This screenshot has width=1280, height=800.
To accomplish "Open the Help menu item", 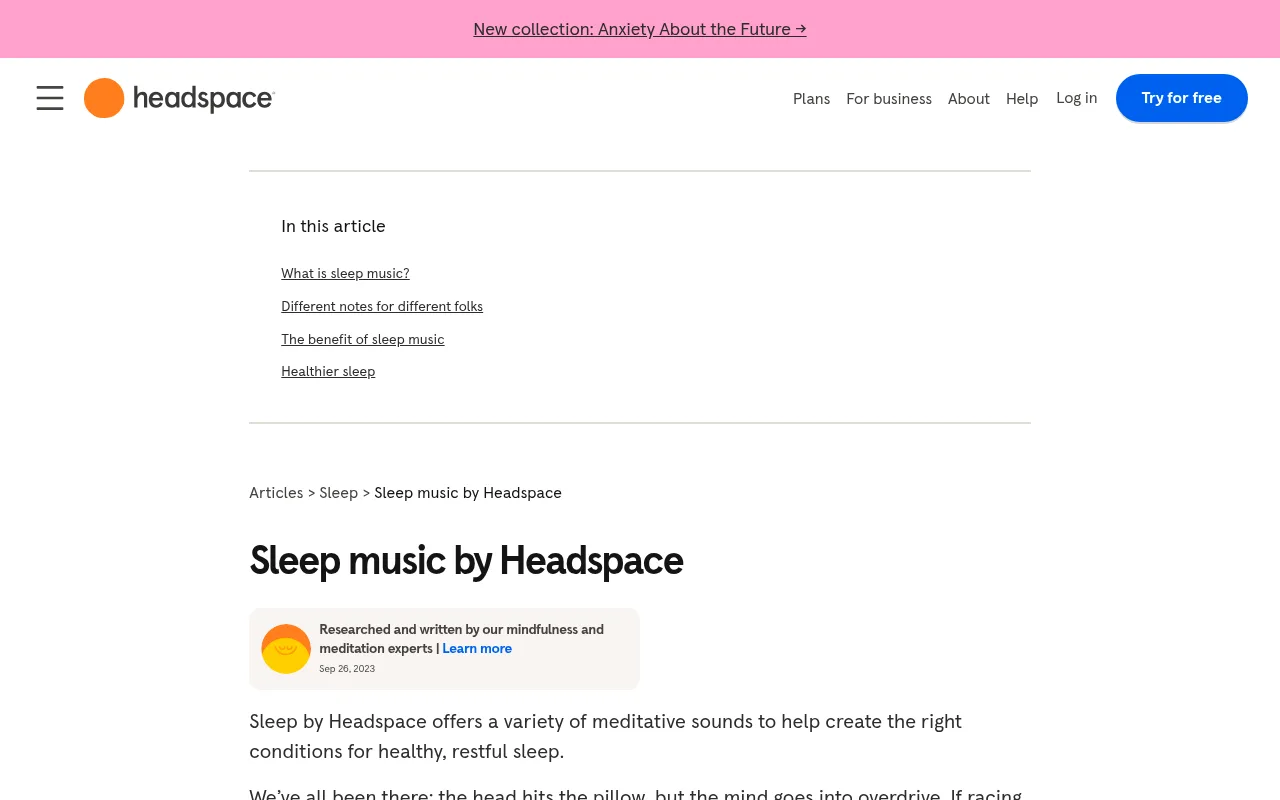I will point(1022,99).
